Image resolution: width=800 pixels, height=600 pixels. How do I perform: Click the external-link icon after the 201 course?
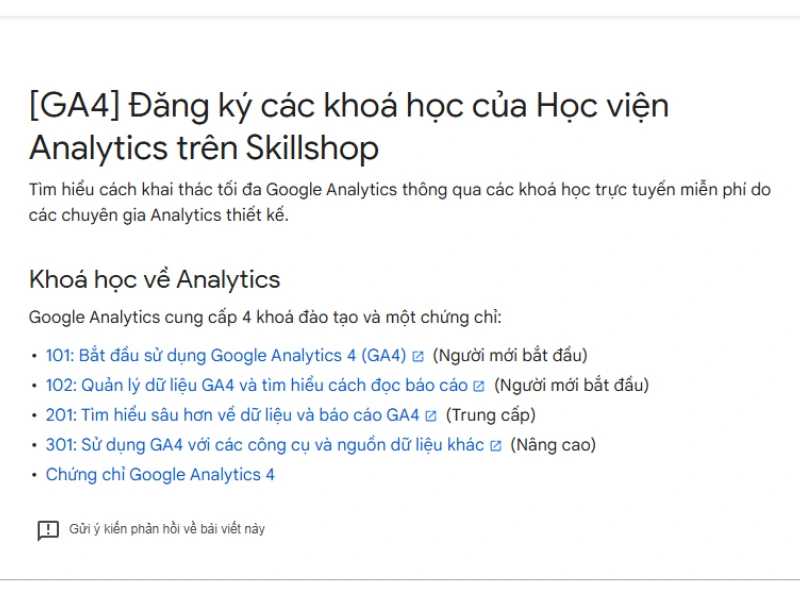coord(431,416)
